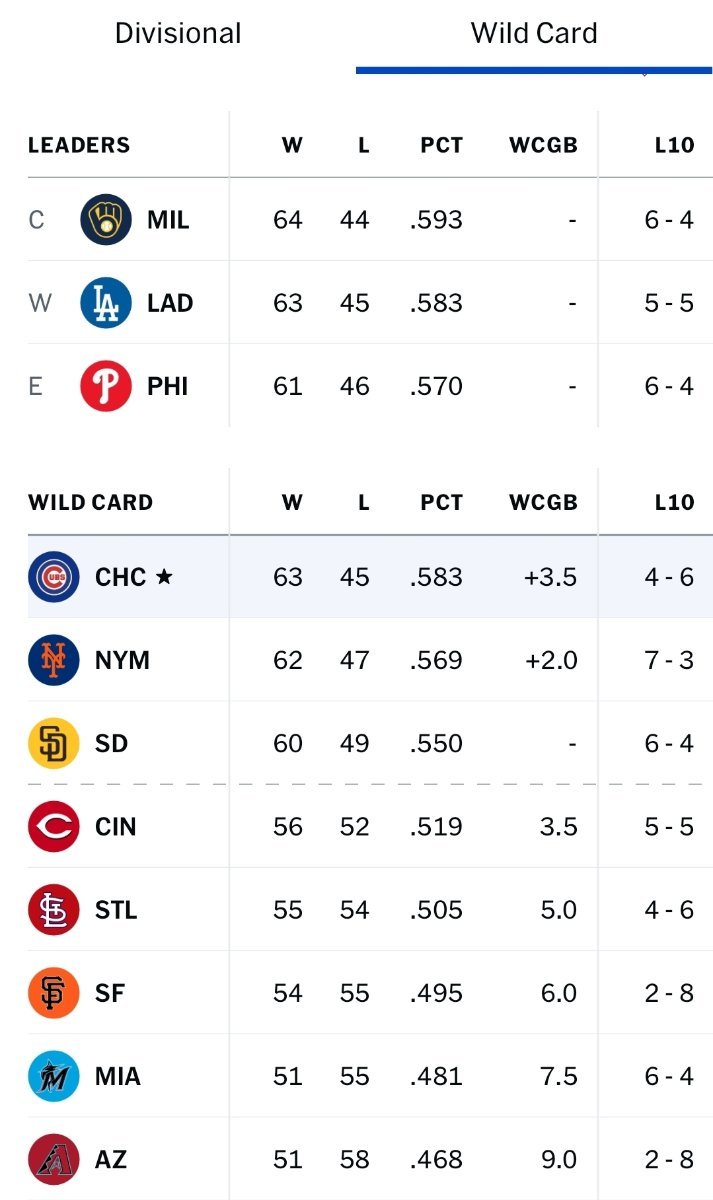Click the L10 header in Leaders table
Image resolution: width=713 pixels, height=1200 pixels.
[673, 145]
